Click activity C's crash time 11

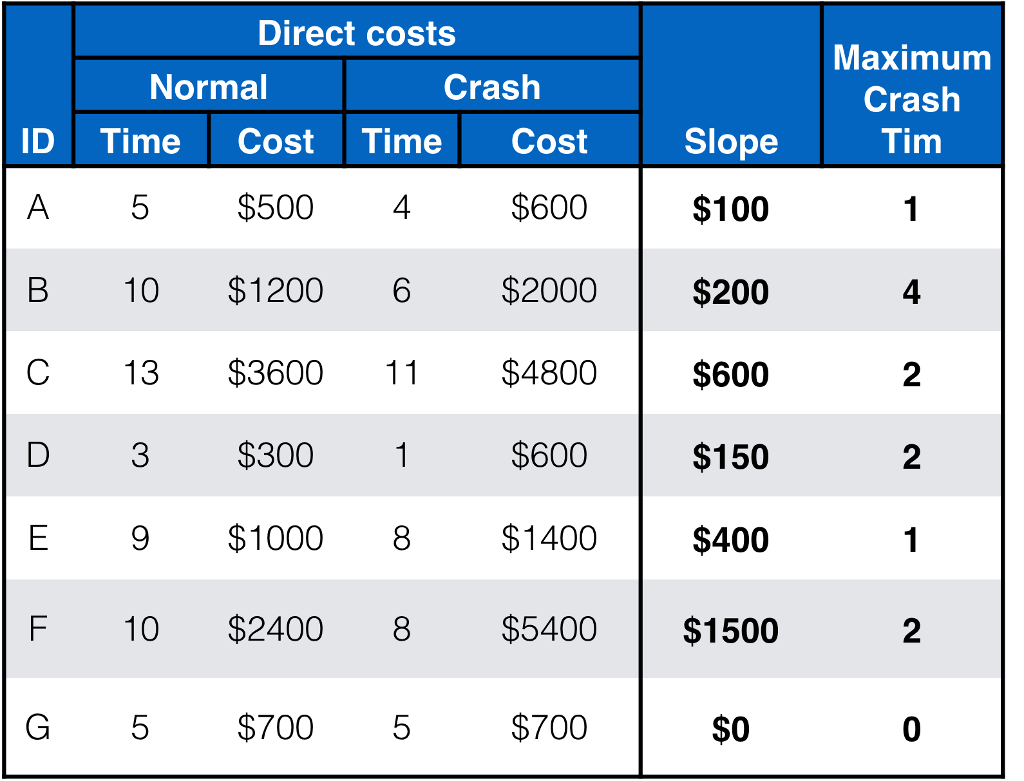coord(401,373)
